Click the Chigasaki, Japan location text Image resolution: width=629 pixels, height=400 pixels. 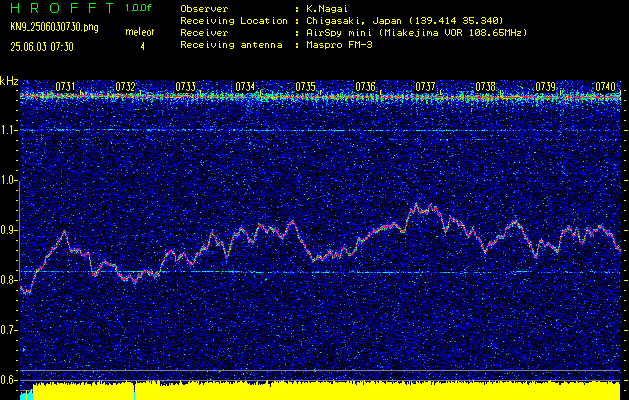tap(404, 21)
